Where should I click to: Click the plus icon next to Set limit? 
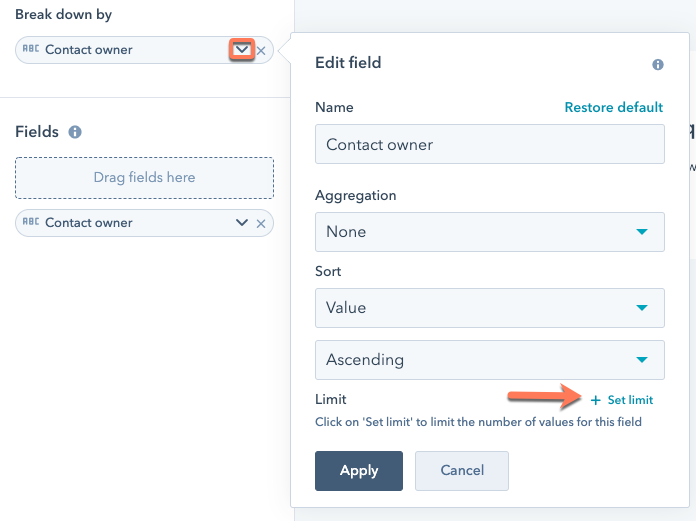point(596,400)
